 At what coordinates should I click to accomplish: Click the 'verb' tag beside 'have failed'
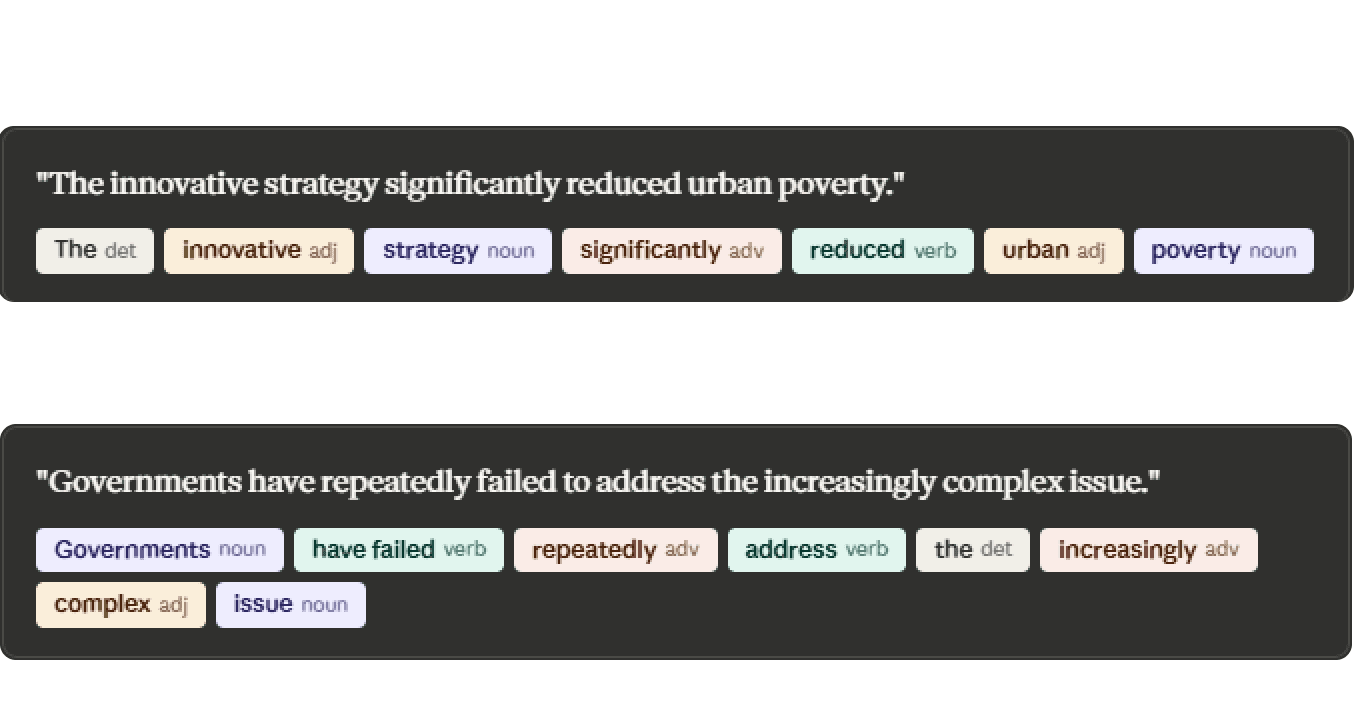tap(465, 550)
